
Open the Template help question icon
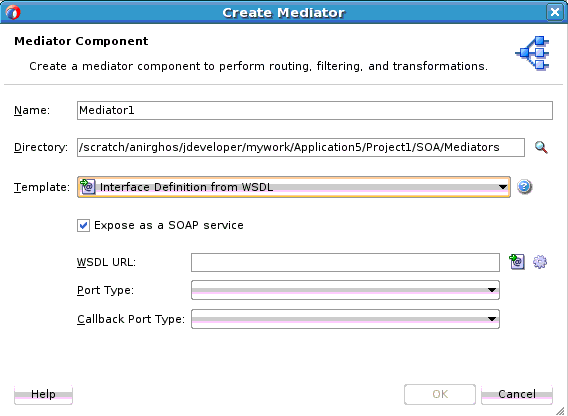(x=524, y=187)
